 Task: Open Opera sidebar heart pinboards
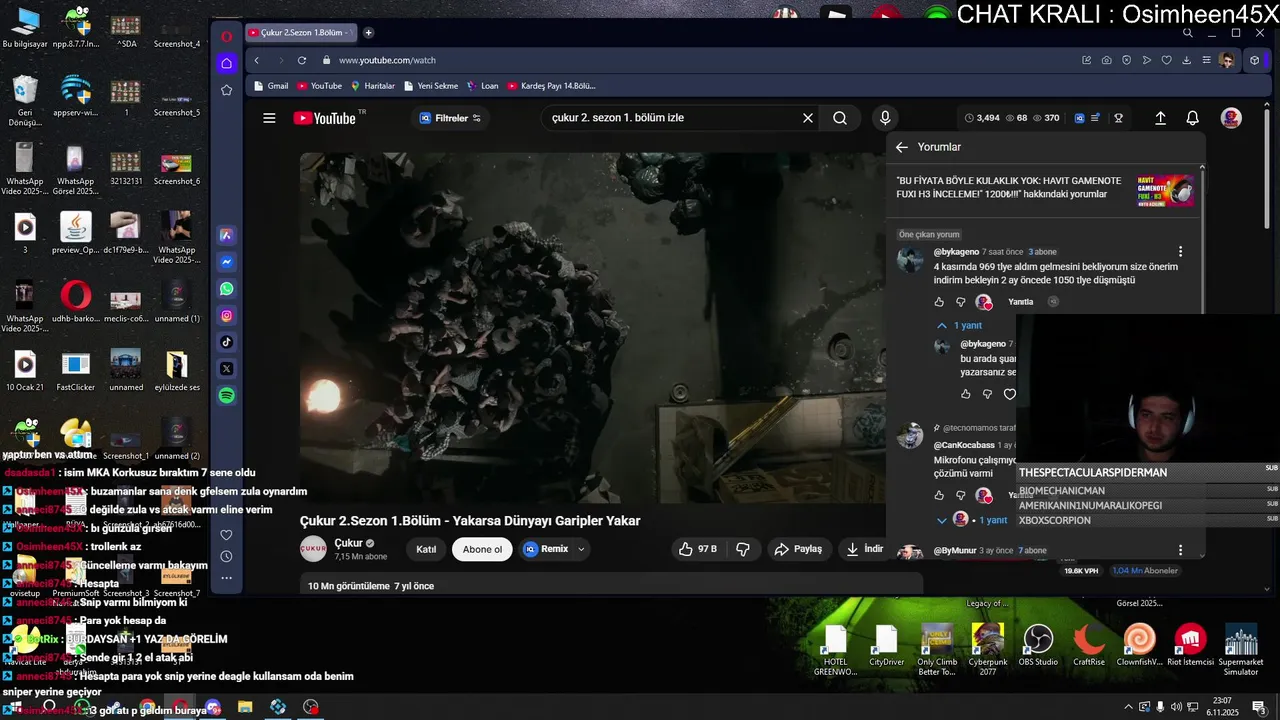pyautogui.click(x=227, y=535)
